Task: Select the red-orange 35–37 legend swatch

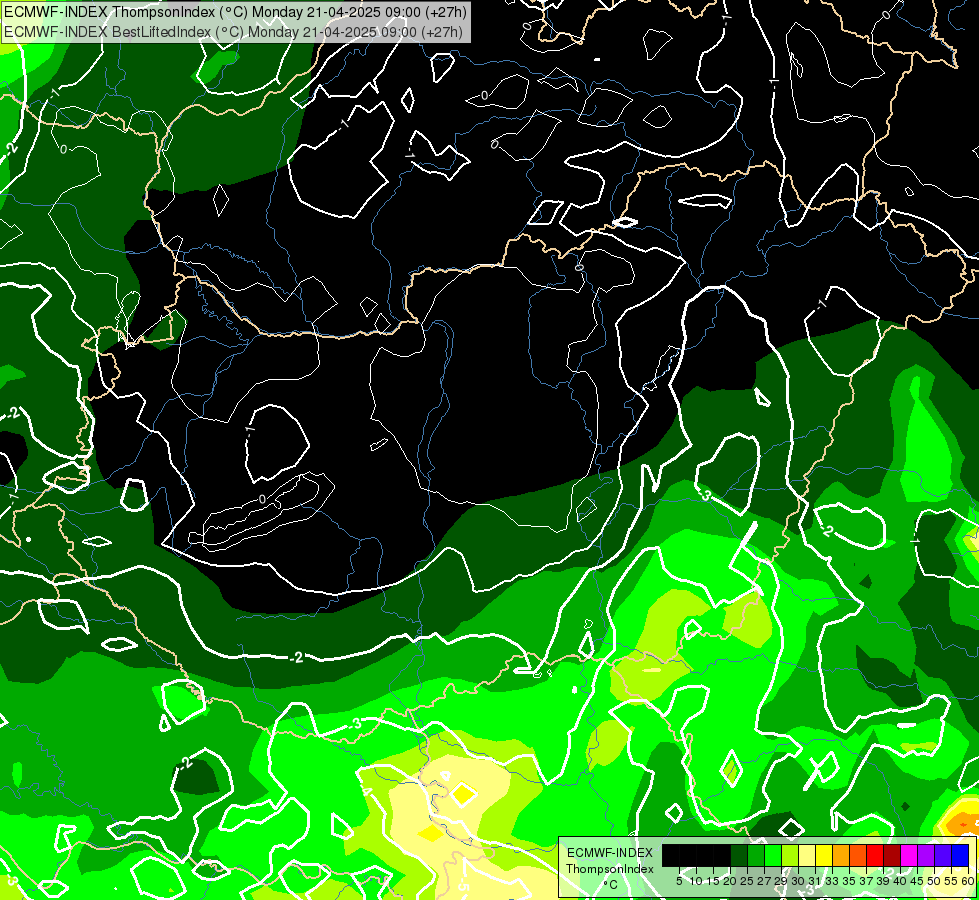Action: 858,856
